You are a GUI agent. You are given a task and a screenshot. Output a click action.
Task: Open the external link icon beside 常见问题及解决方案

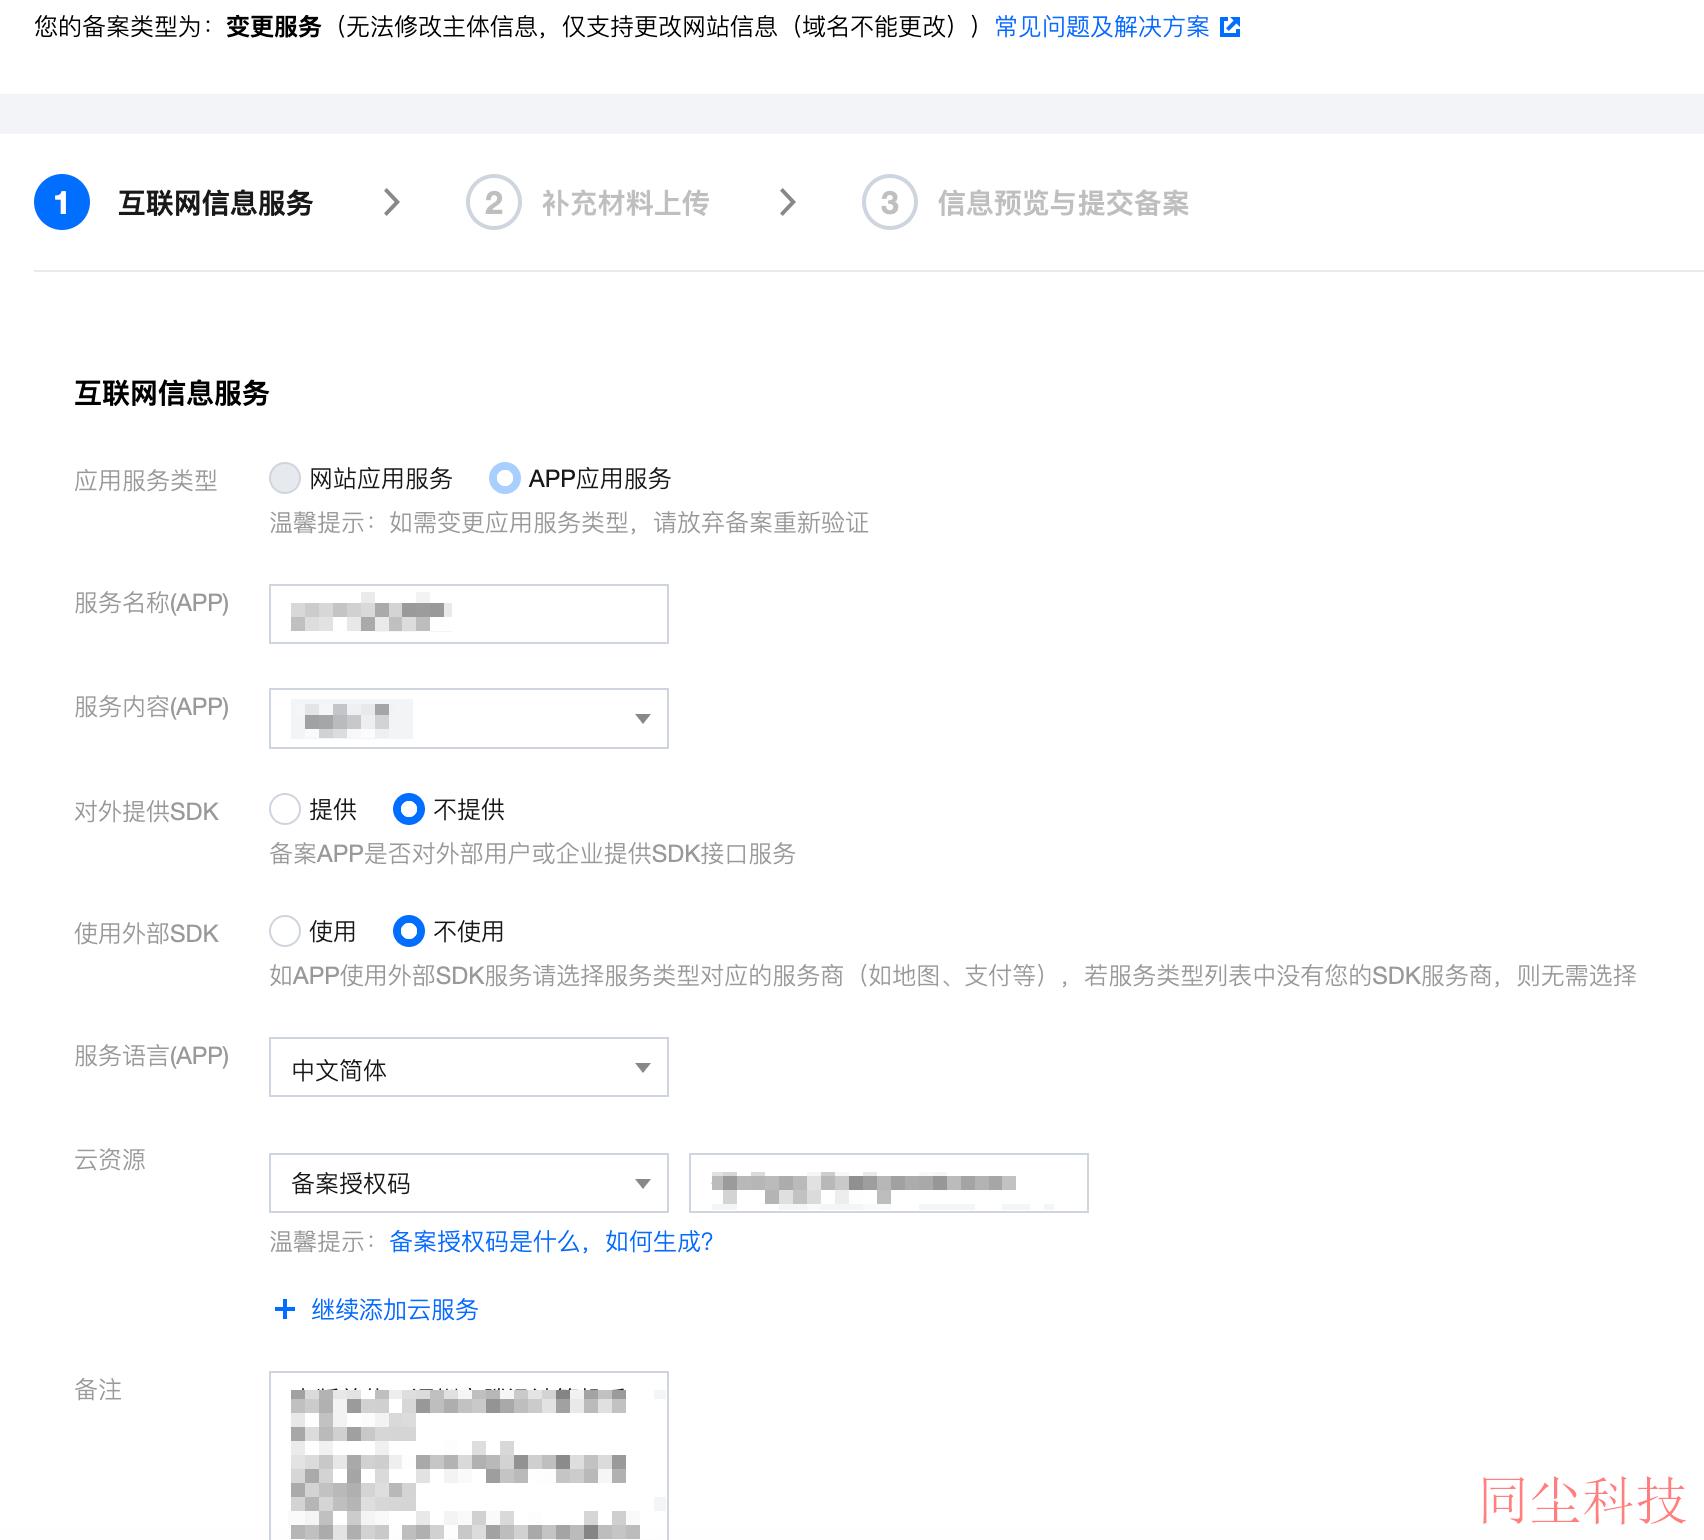1230,27
